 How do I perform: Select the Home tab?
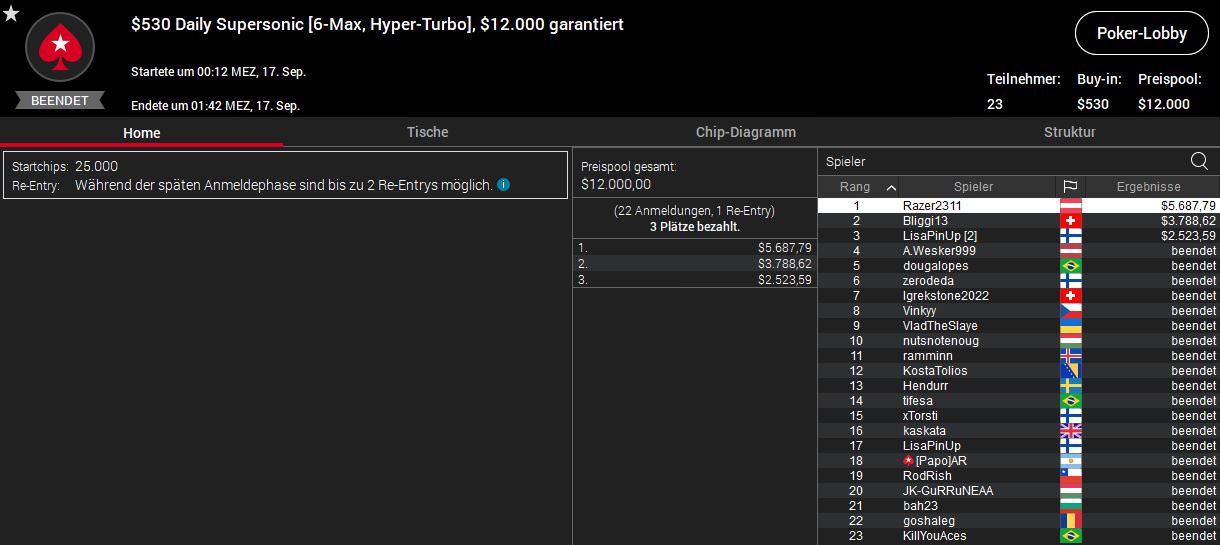click(141, 133)
